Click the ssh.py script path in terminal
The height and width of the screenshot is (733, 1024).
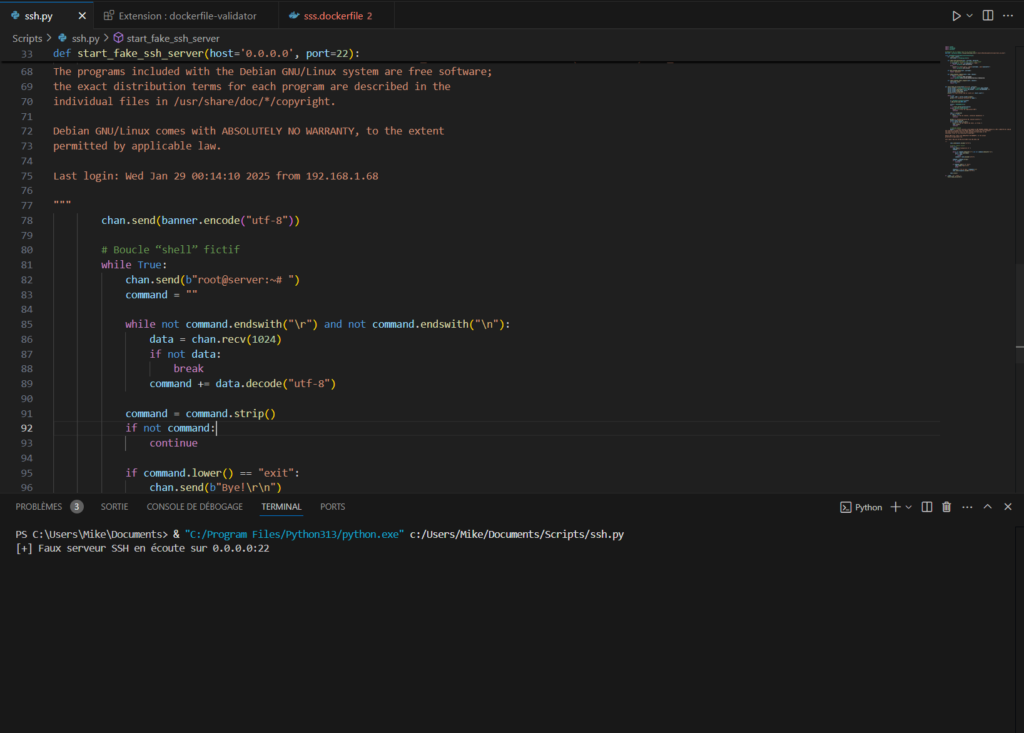[517, 534]
